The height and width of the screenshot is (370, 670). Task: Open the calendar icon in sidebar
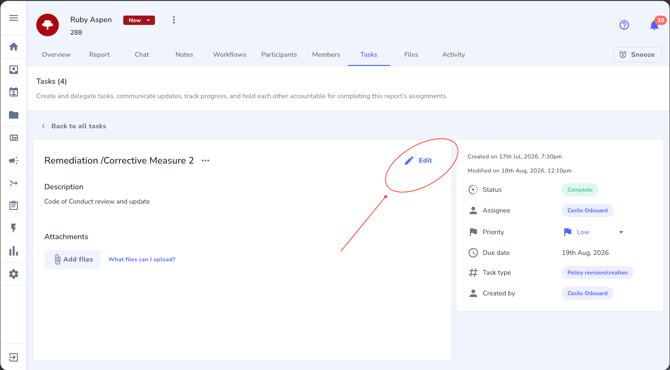point(14,92)
